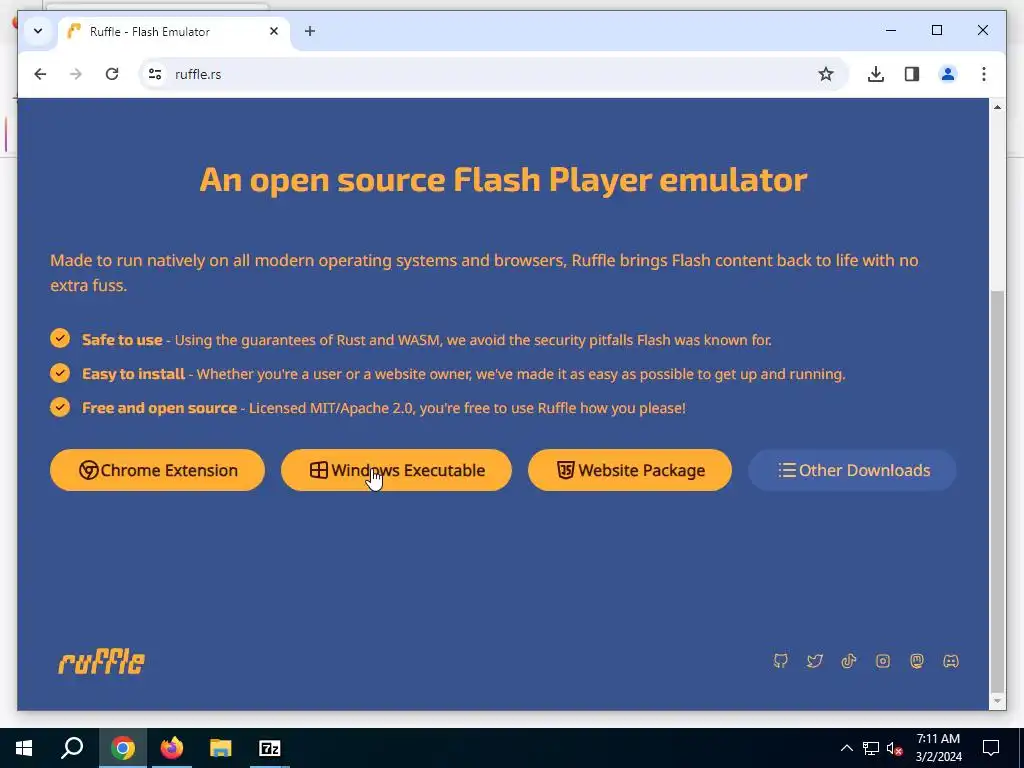The height and width of the screenshot is (768, 1024).
Task: Open Ruffle's Mastodon icon link
Action: tap(917, 661)
